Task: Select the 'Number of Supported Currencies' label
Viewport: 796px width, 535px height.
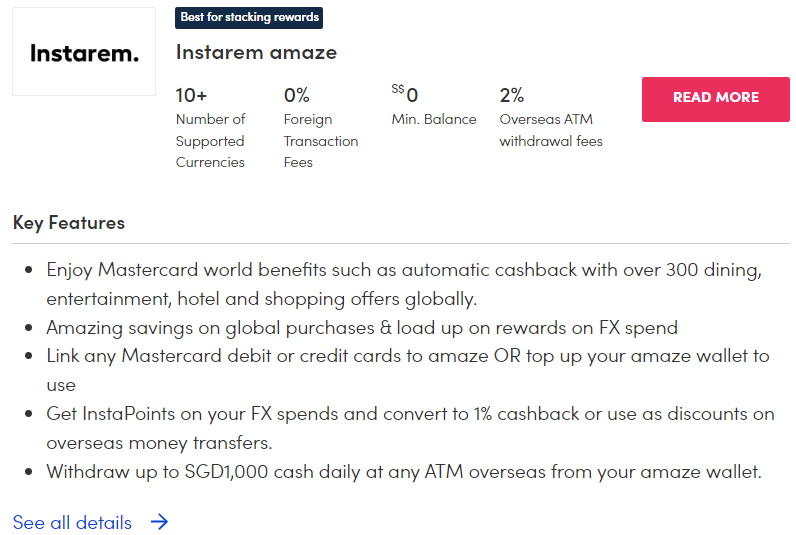Action: click(210, 141)
